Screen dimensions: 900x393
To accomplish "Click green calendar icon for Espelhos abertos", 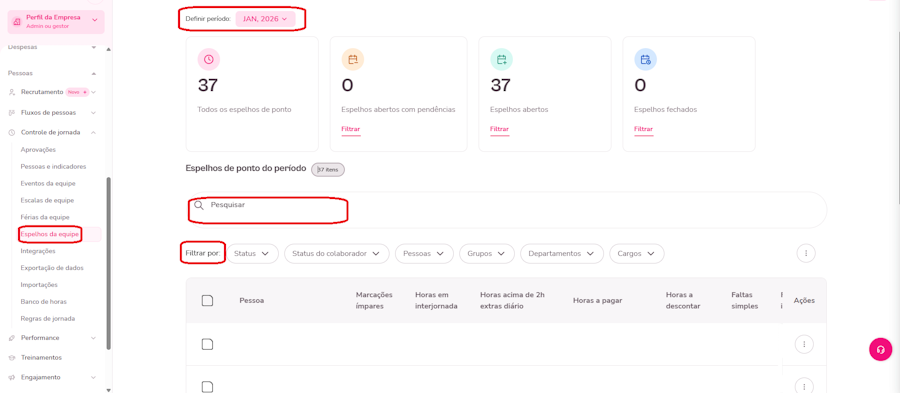I will 502,59.
